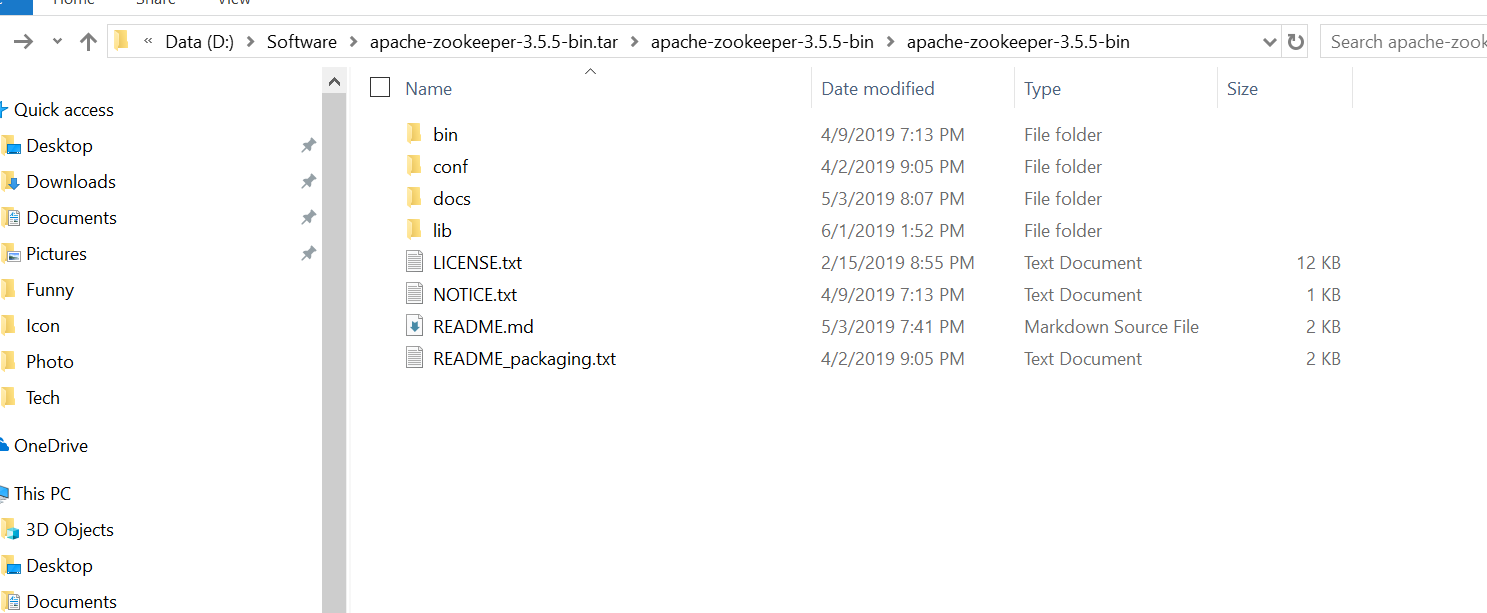Jump to Data (D:) breadcrumb
Screen dimensions: 1487x613
pos(200,42)
